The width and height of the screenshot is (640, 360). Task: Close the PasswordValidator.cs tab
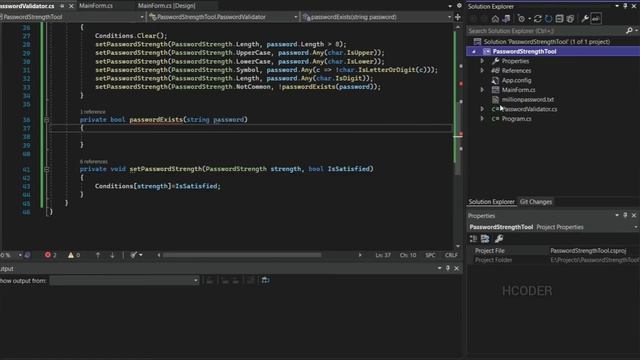click(x=71, y=6)
